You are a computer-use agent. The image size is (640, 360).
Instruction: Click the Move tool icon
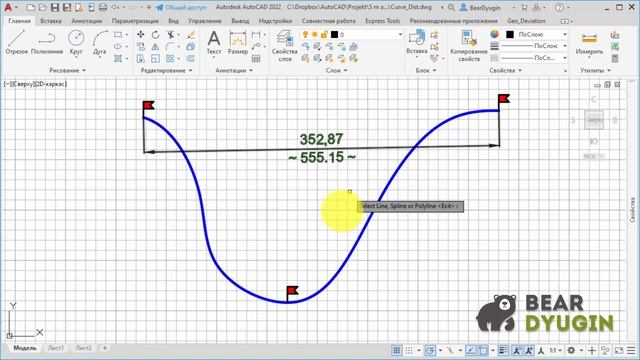(x=140, y=35)
